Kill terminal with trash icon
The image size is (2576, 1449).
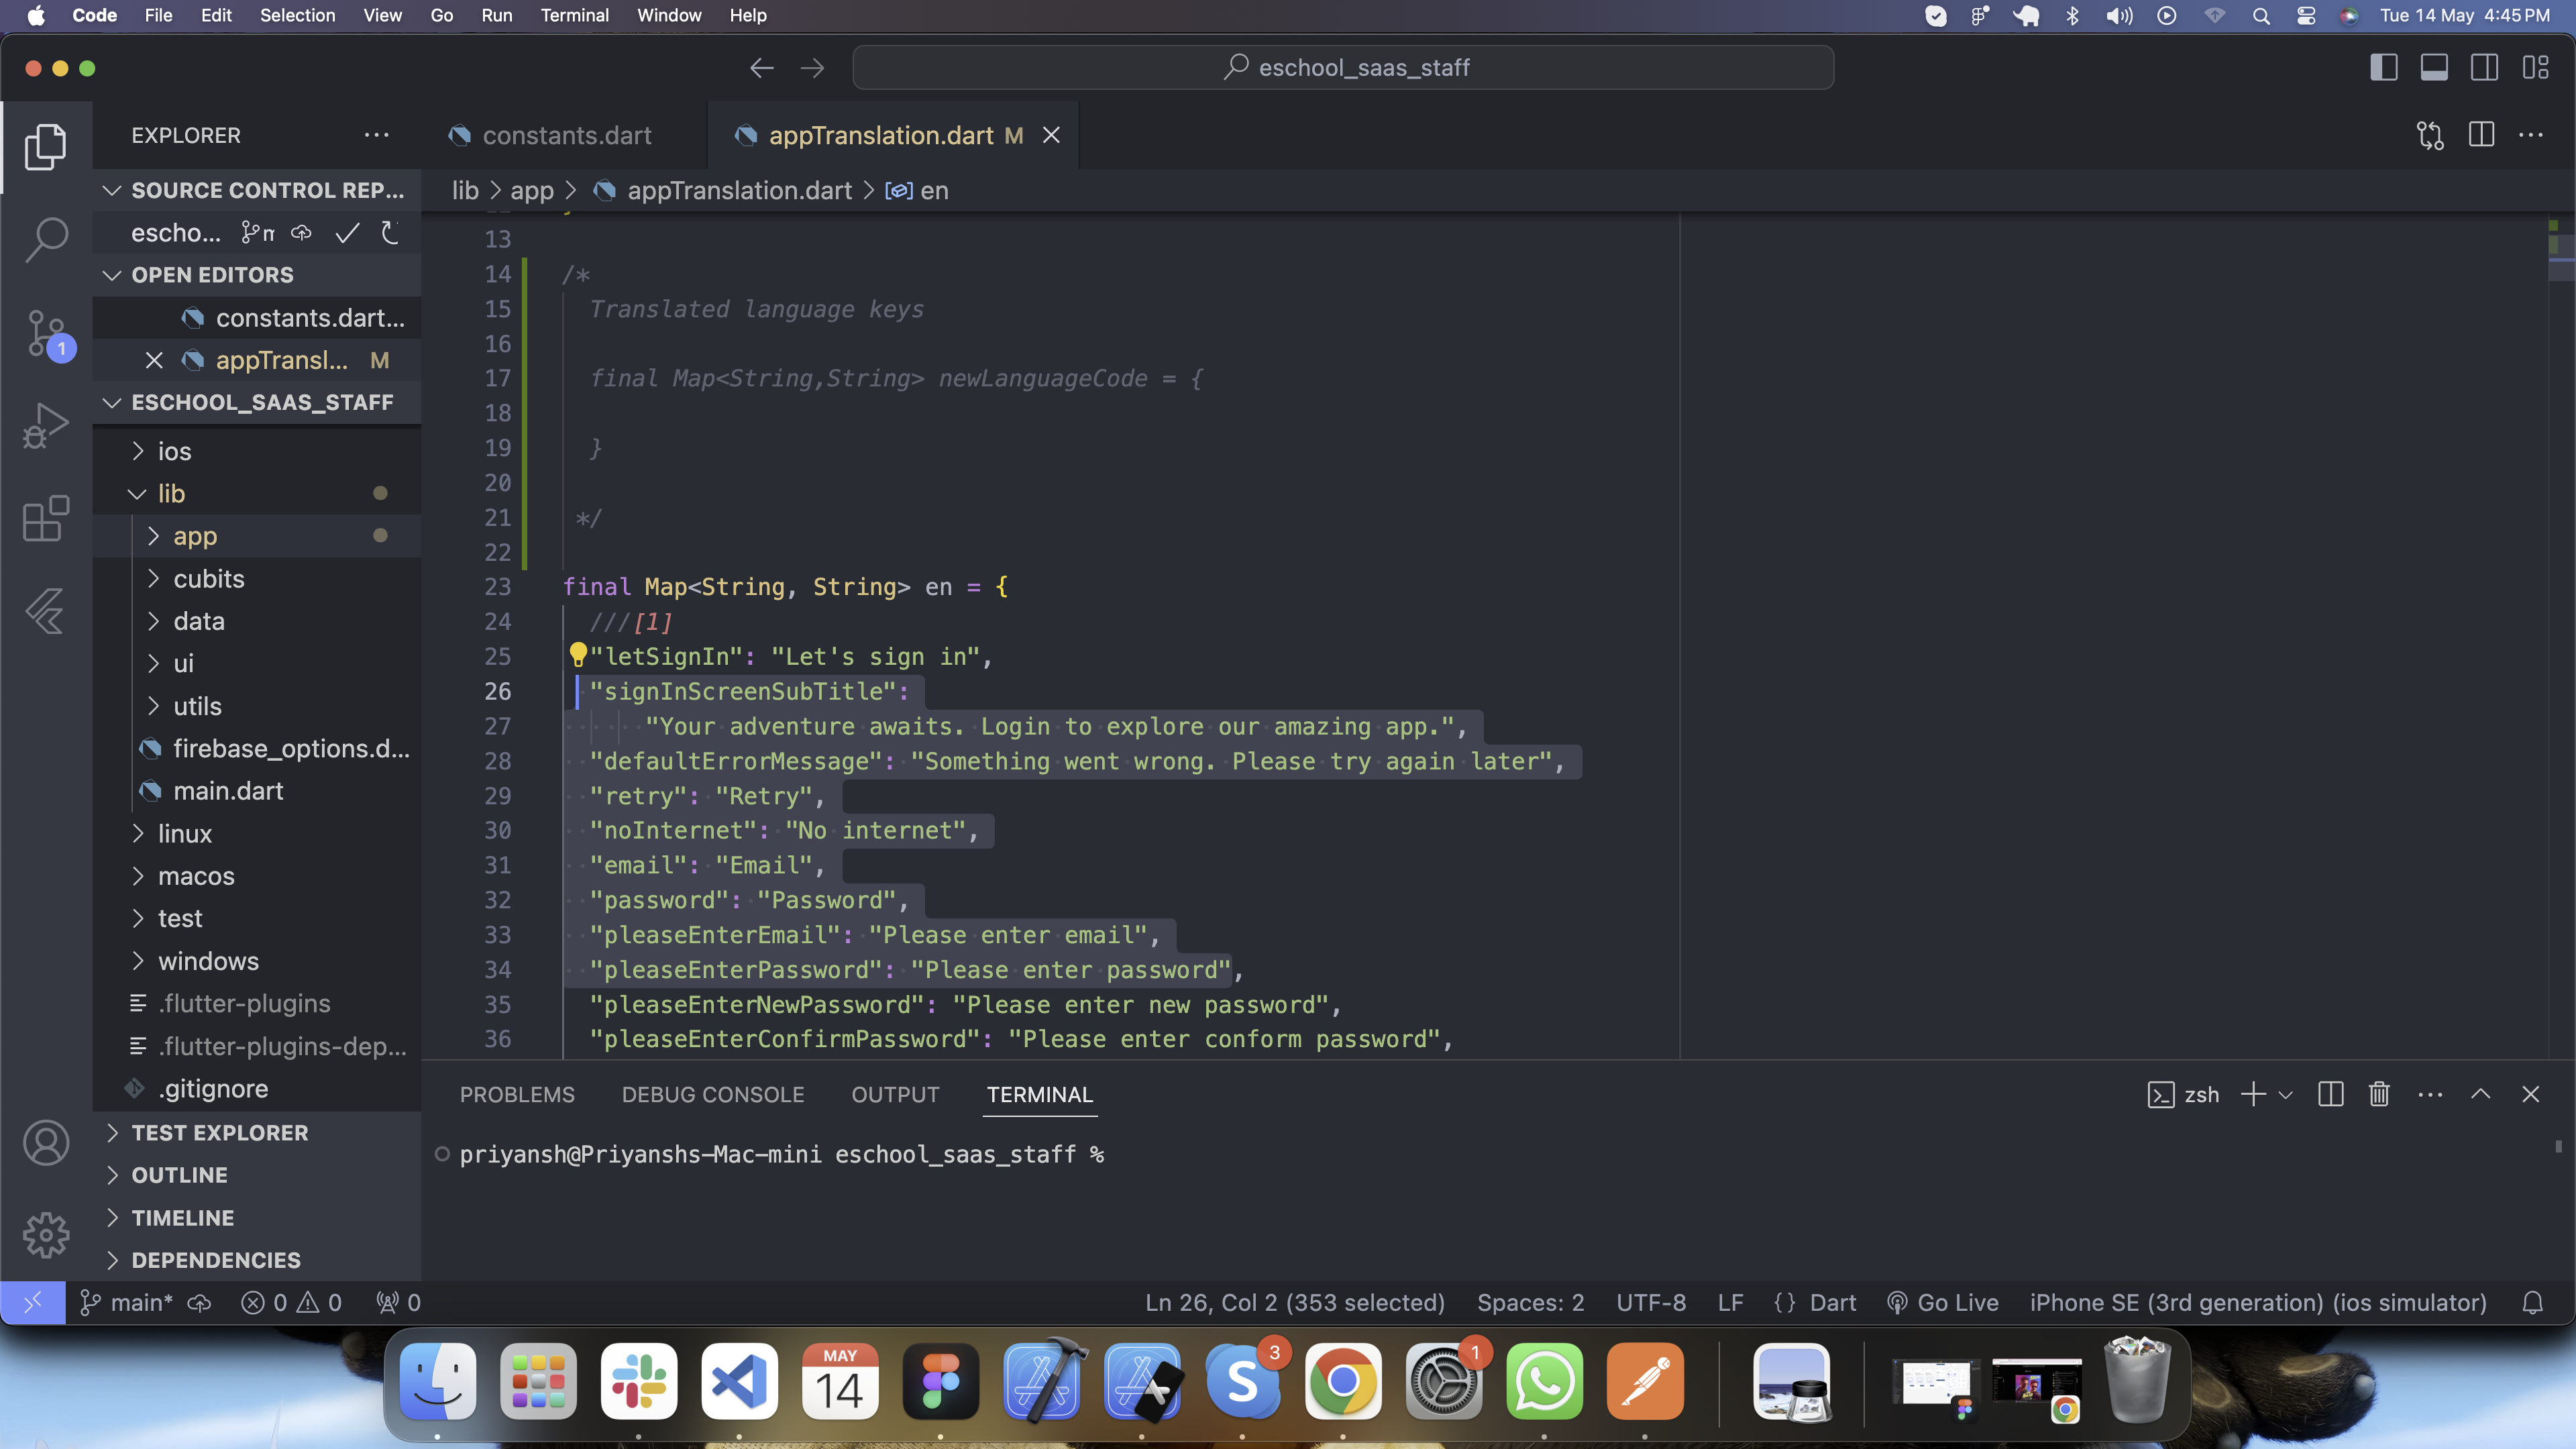tap(2379, 1094)
